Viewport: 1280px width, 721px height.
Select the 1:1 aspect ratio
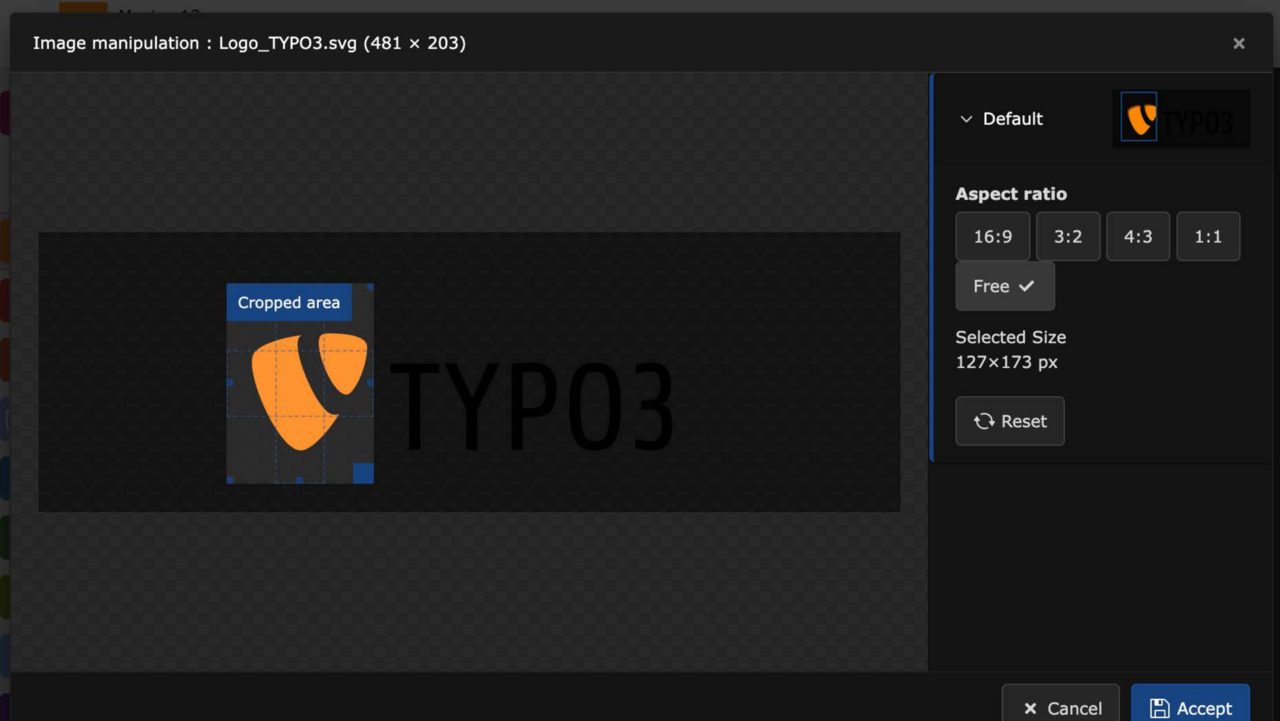(1208, 237)
